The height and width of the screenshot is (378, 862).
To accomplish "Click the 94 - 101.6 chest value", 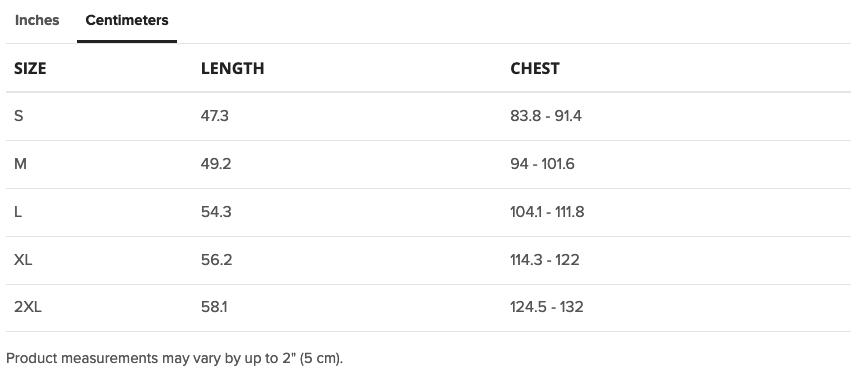I will pos(543,164).
